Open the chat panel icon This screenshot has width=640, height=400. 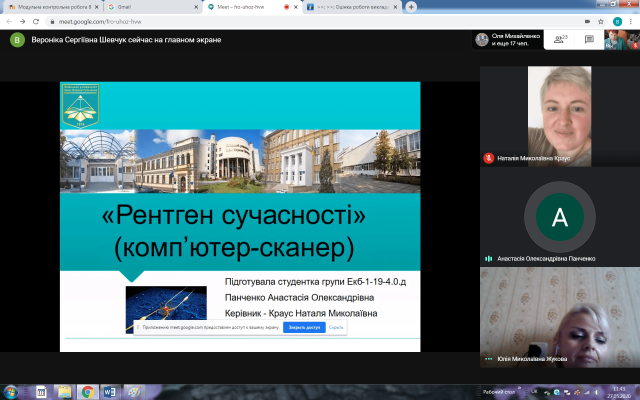tap(590, 40)
